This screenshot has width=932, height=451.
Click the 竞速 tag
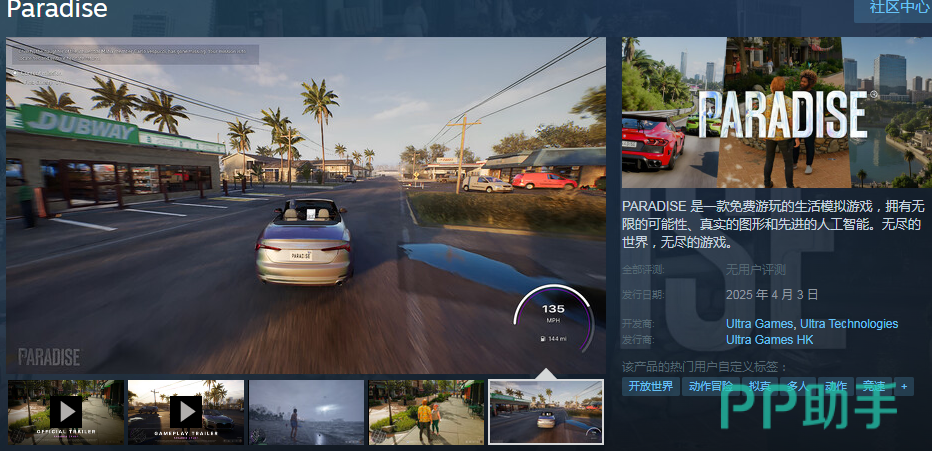tap(873, 386)
